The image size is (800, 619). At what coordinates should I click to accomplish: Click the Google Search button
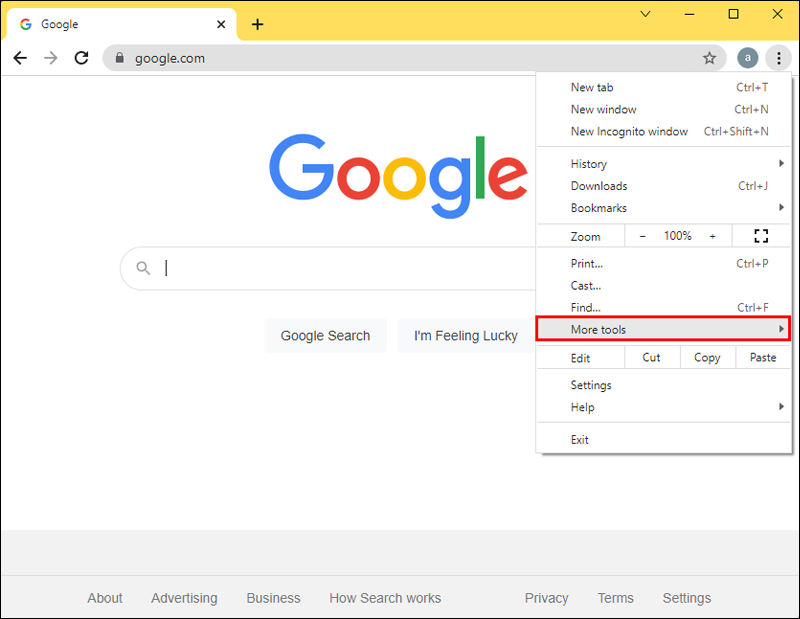[326, 336]
